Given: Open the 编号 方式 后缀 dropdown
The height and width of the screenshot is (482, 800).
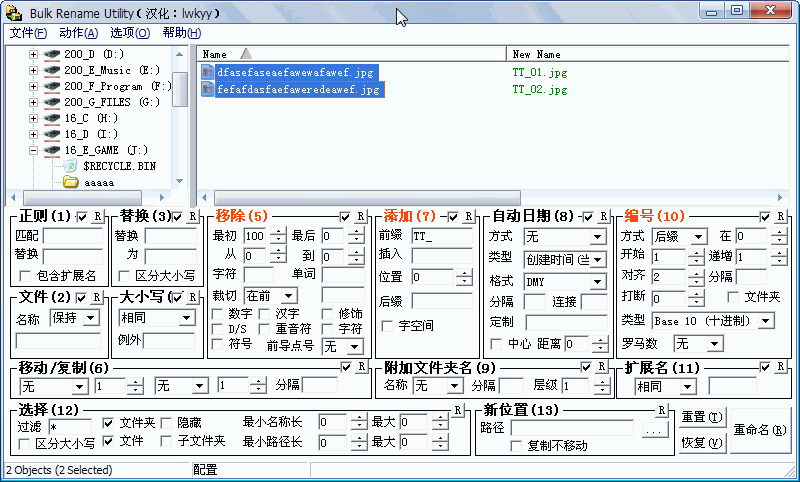Looking at the screenshot, I should tap(699, 237).
